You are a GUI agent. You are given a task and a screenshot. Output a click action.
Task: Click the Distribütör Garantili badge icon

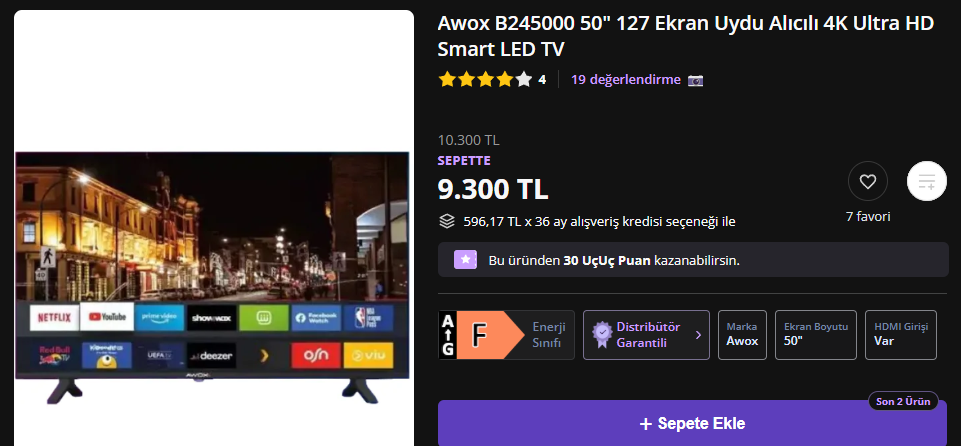click(x=602, y=334)
